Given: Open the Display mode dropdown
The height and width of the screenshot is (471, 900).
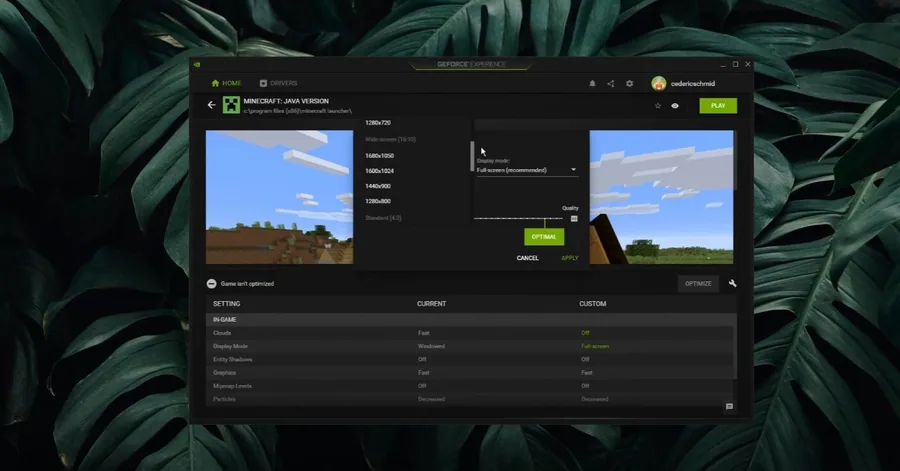Looking at the screenshot, I should pos(526,170).
